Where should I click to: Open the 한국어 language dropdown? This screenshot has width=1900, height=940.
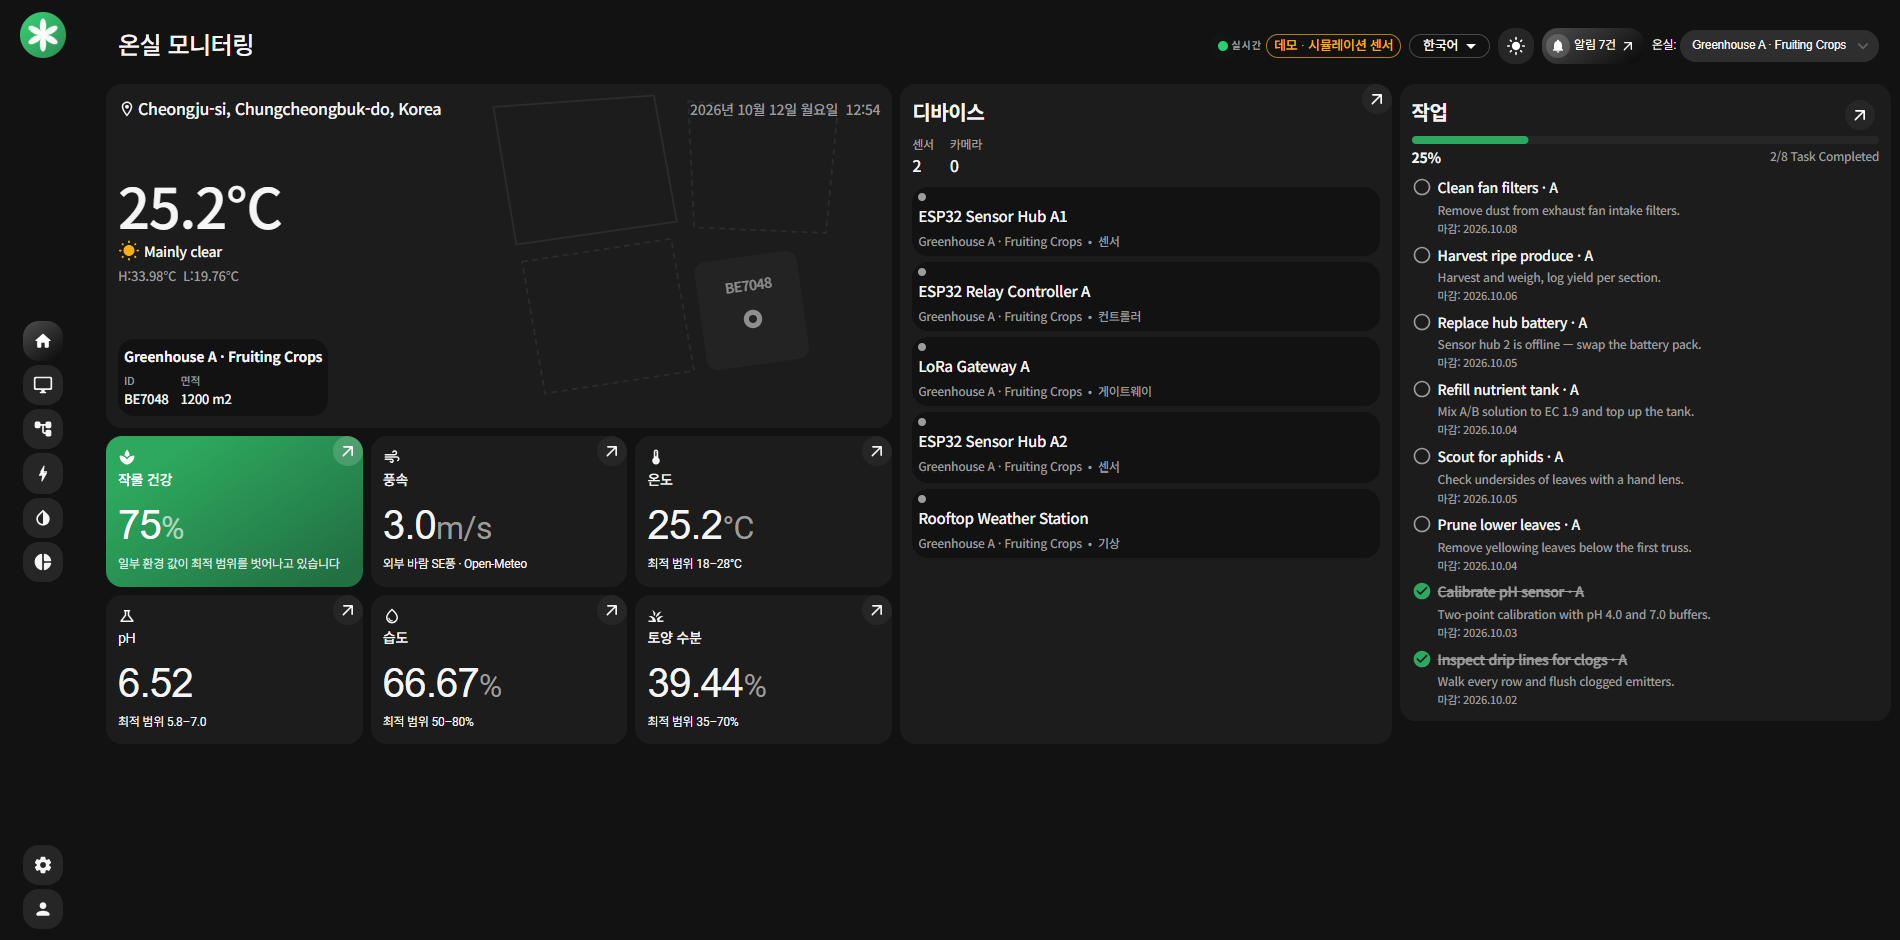(x=1449, y=46)
